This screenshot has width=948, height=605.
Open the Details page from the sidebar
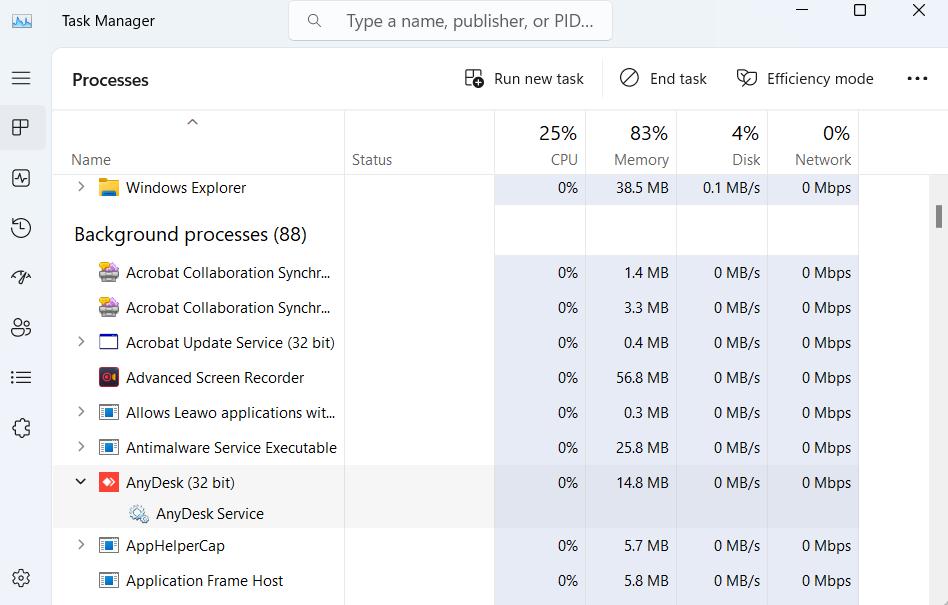coord(22,377)
